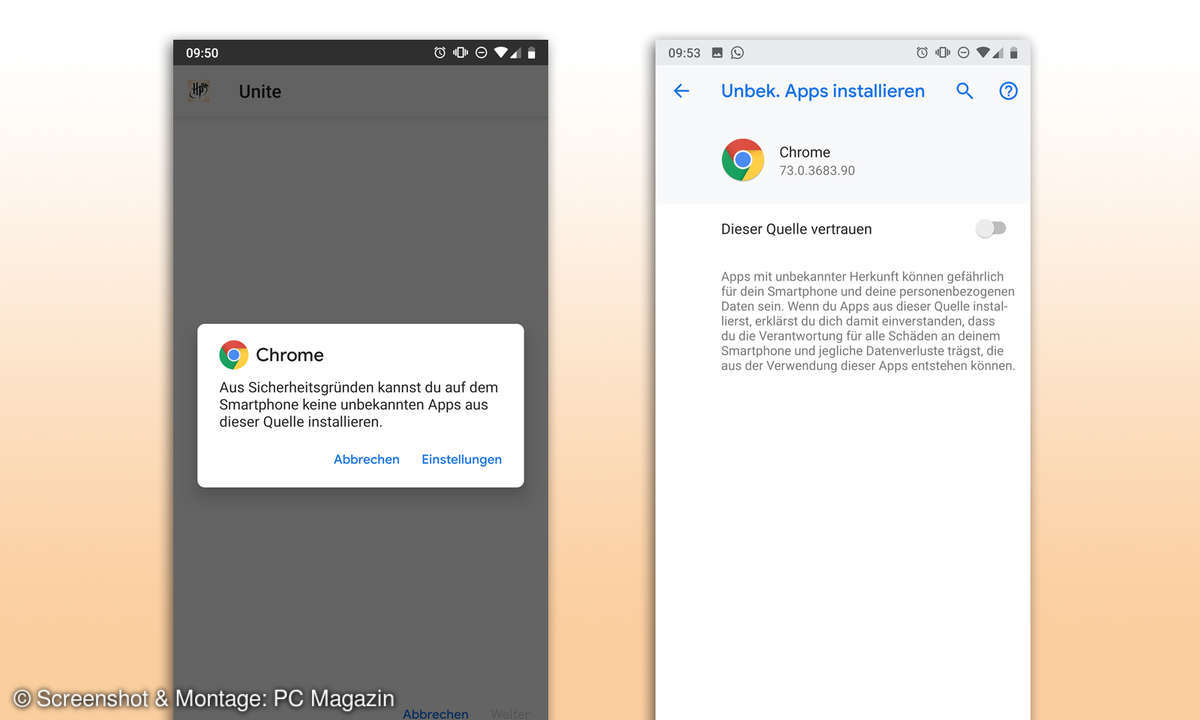
Task: Tap the Dieser Quelle vertrauen label
Action: [796, 229]
